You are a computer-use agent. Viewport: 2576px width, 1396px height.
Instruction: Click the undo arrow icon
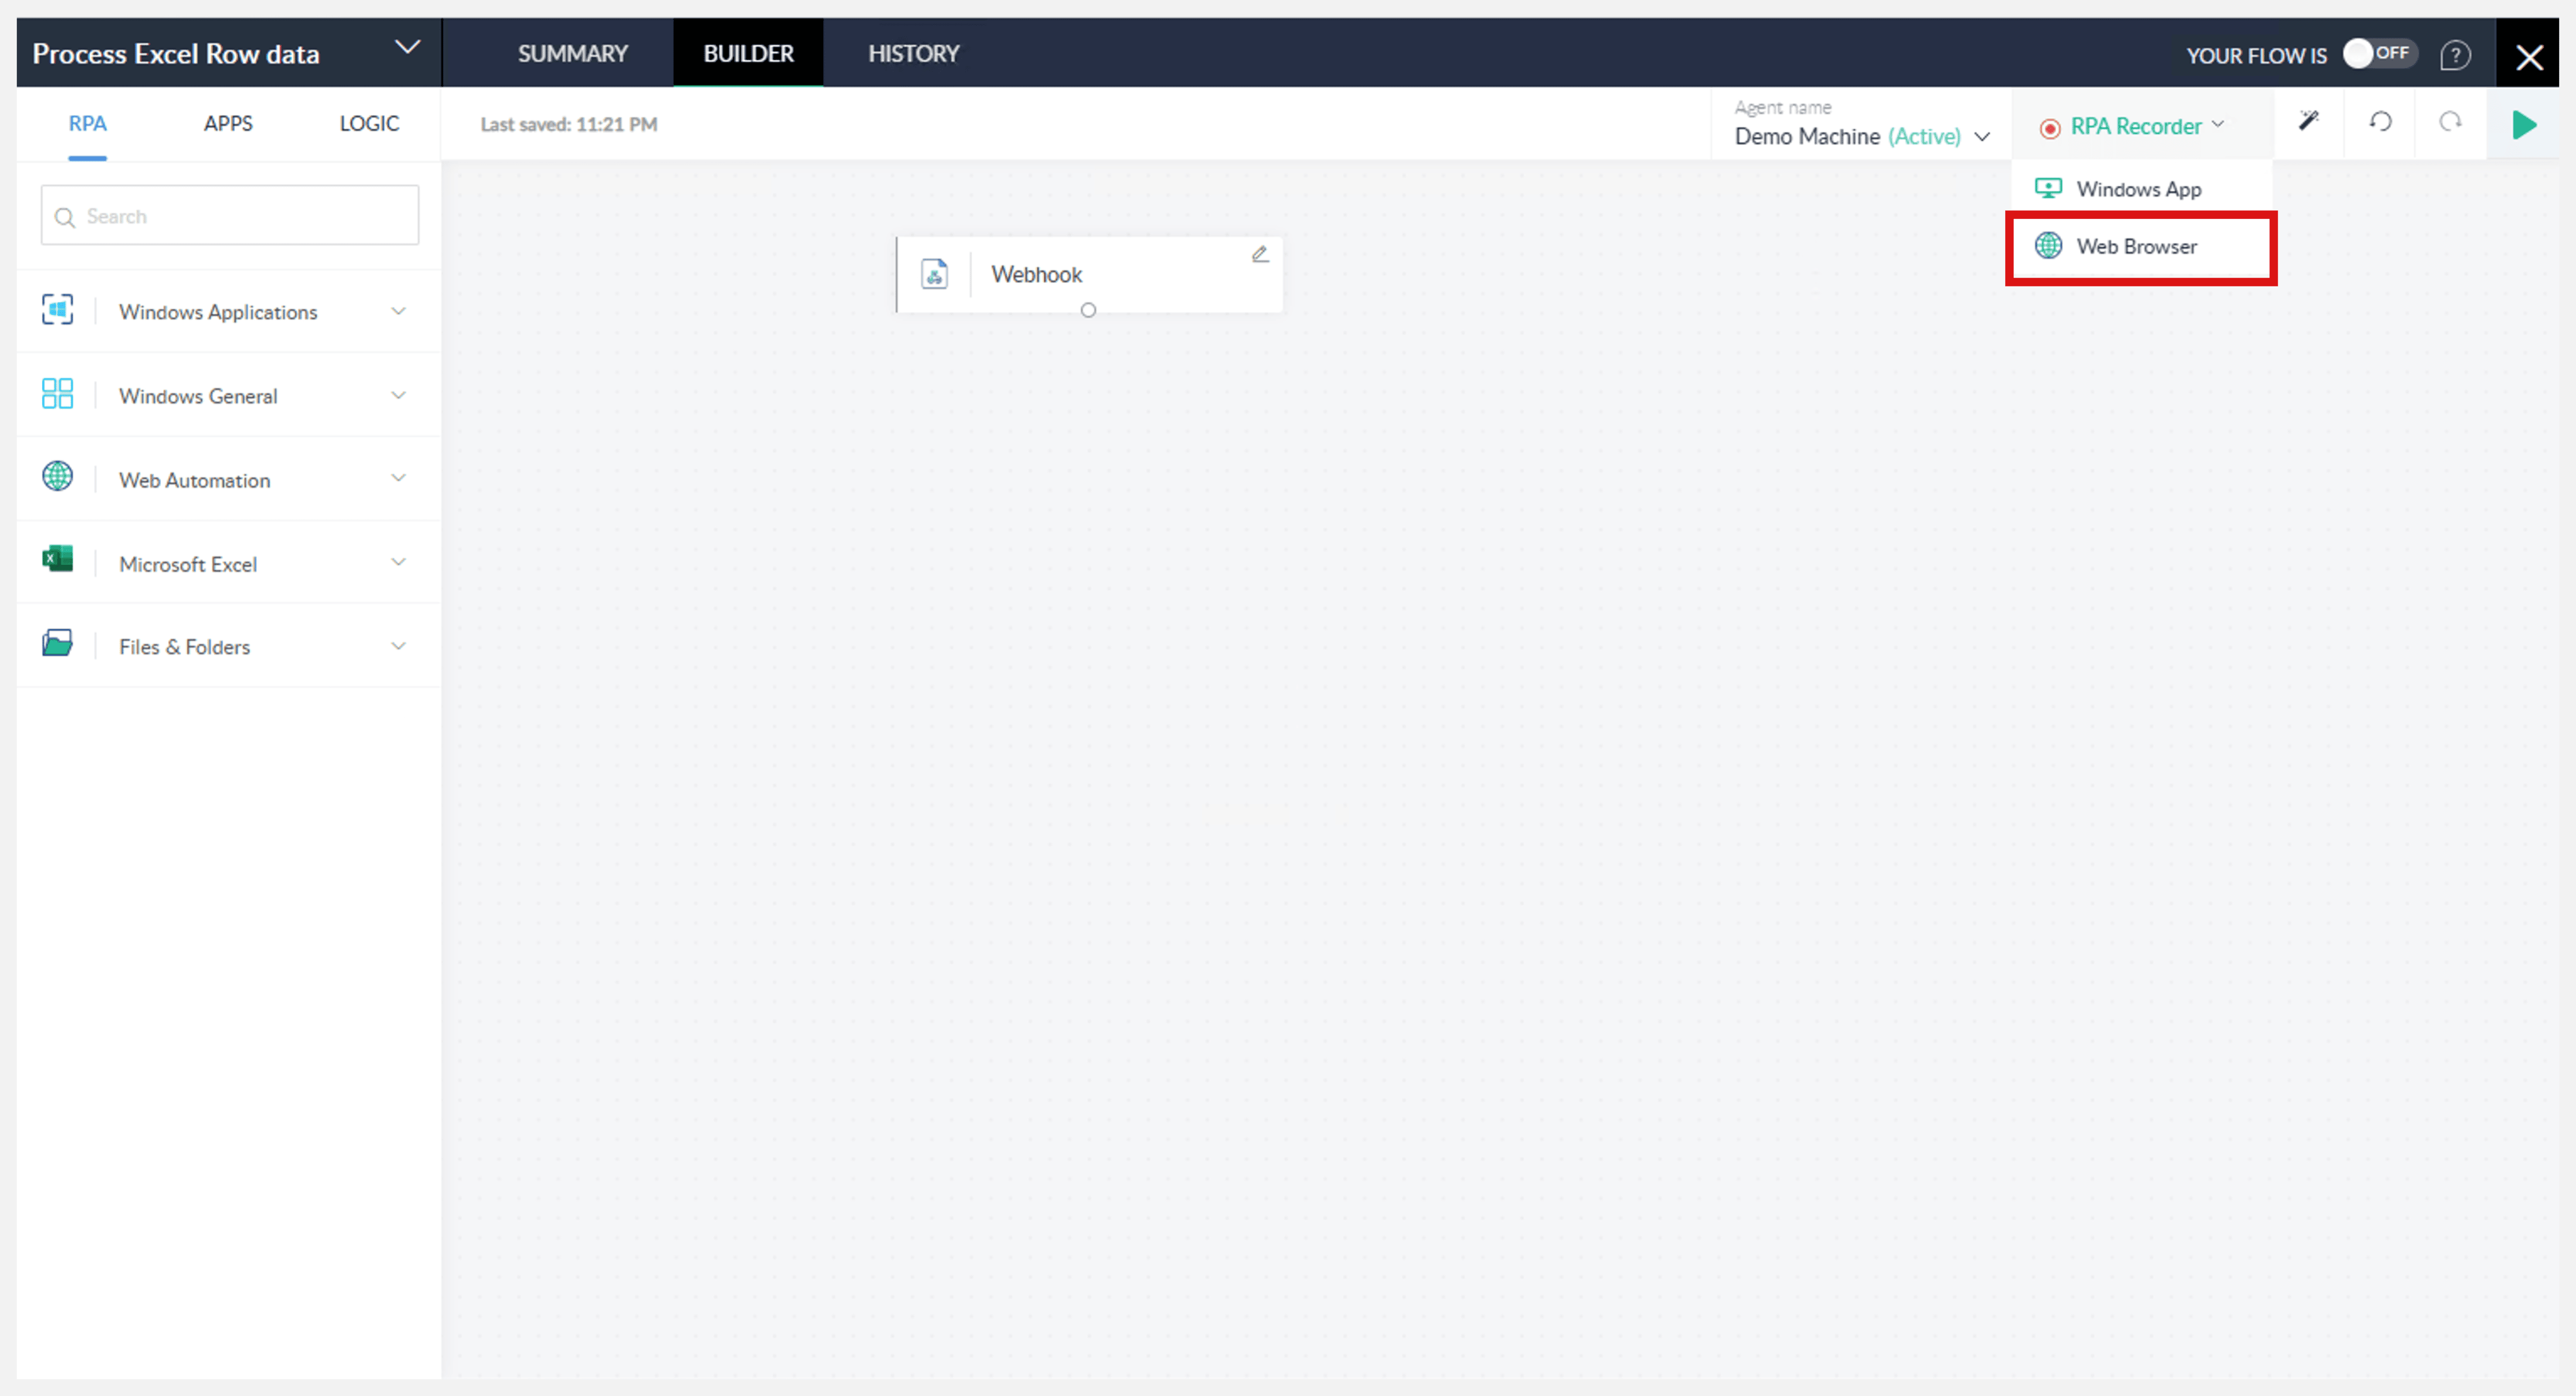(2380, 122)
